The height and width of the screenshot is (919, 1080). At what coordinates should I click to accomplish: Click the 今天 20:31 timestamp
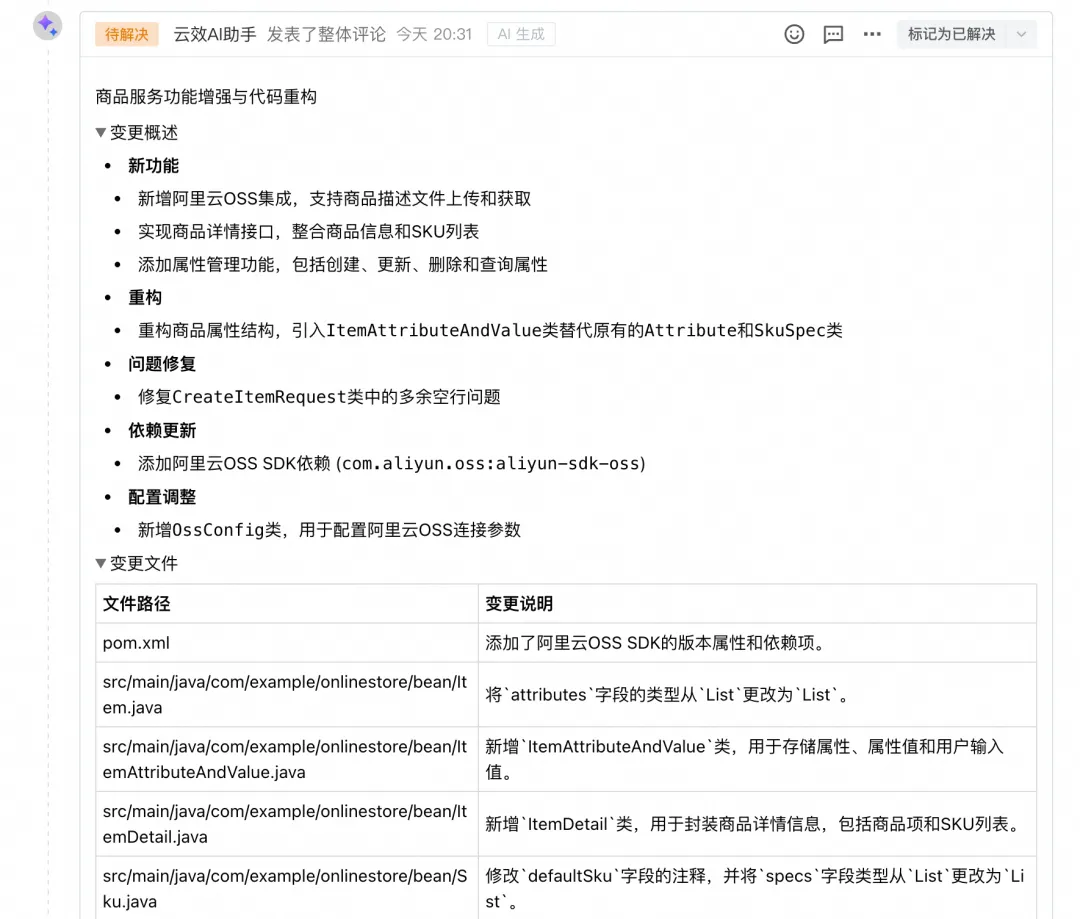pos(434,34)
